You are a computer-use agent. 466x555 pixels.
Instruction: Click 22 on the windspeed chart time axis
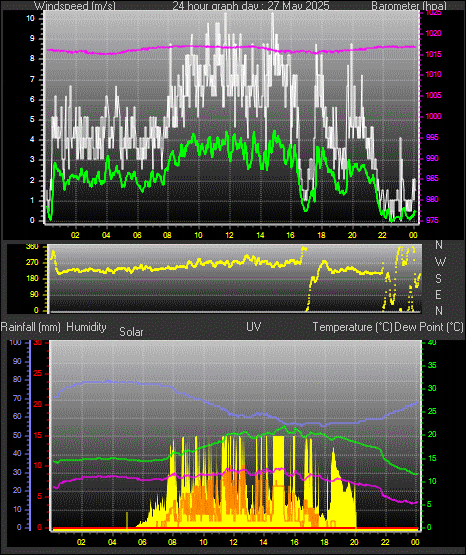(382, 235)
